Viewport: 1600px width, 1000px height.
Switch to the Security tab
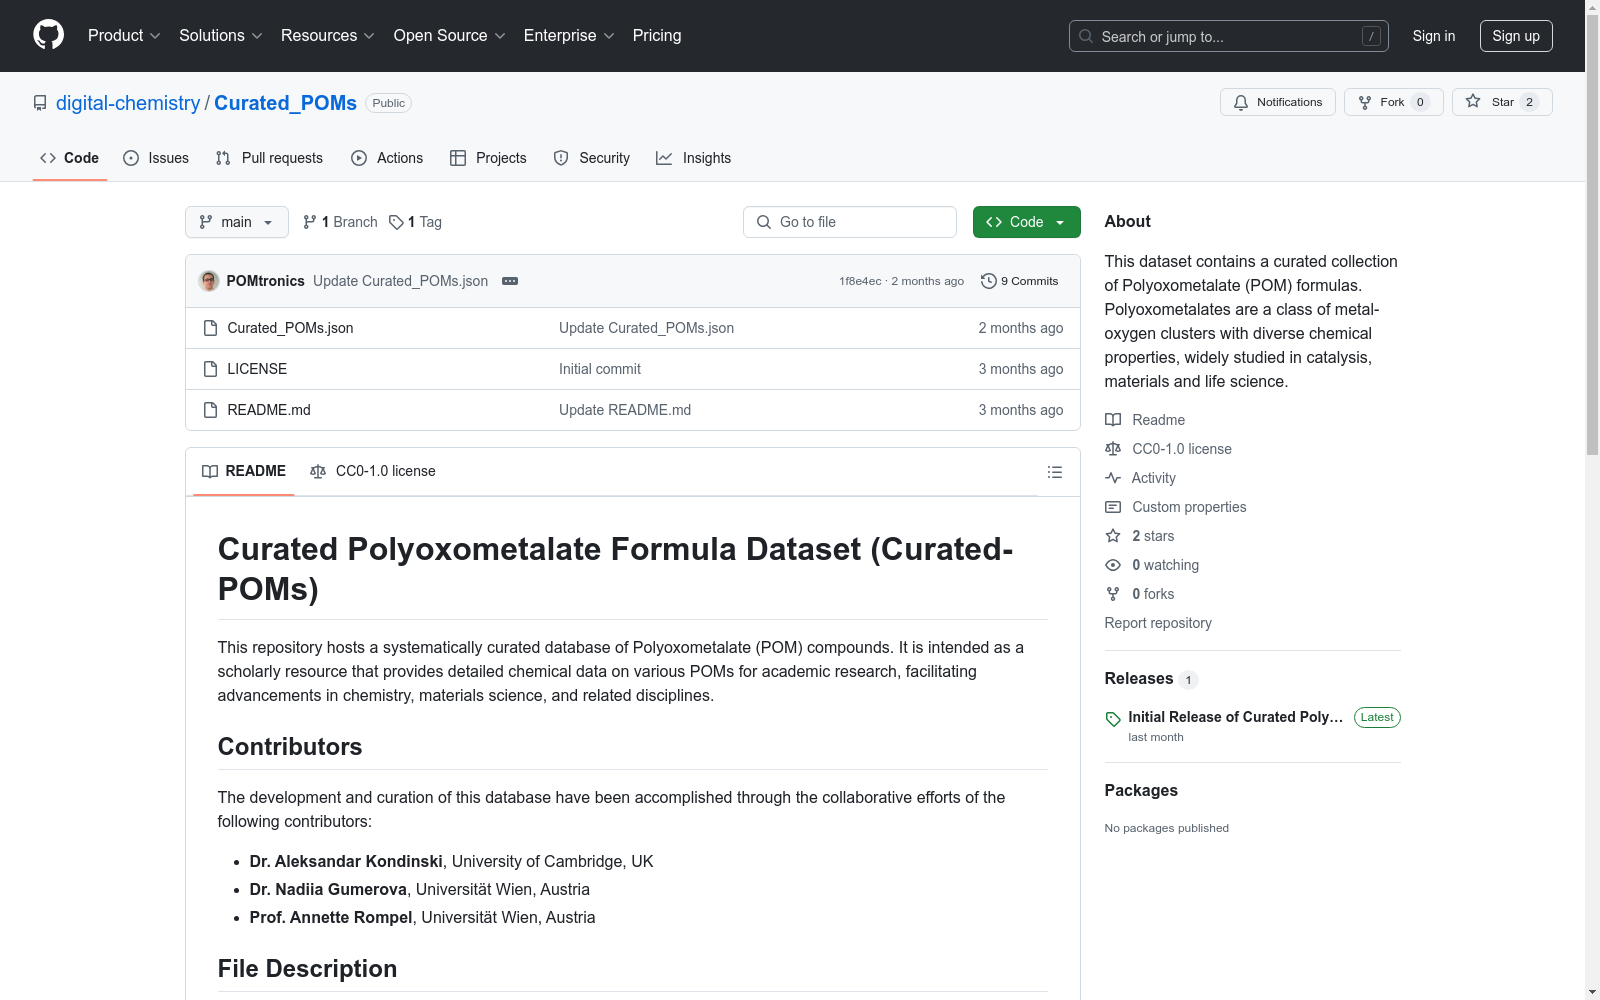(x=592, y=158)
